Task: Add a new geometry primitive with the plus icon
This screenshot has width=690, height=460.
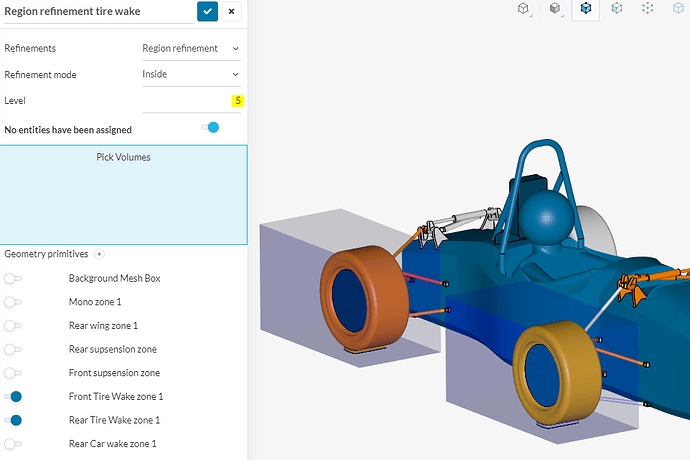Action: click(x=99, y=255)
